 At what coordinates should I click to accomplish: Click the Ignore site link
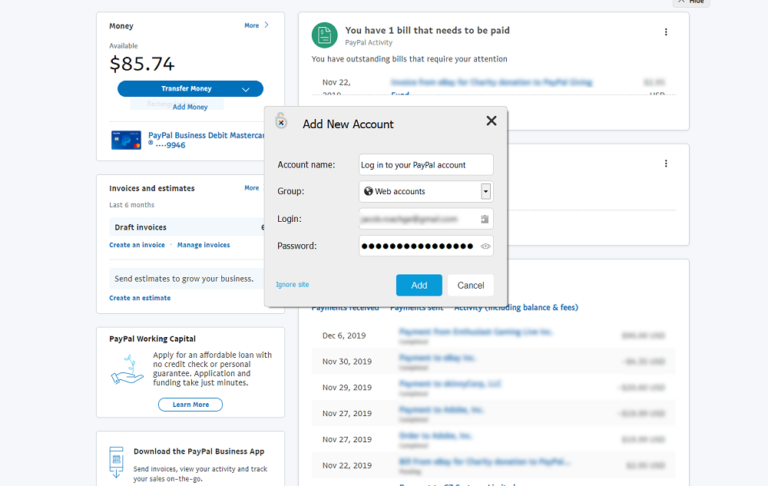[x=292, y=285]
